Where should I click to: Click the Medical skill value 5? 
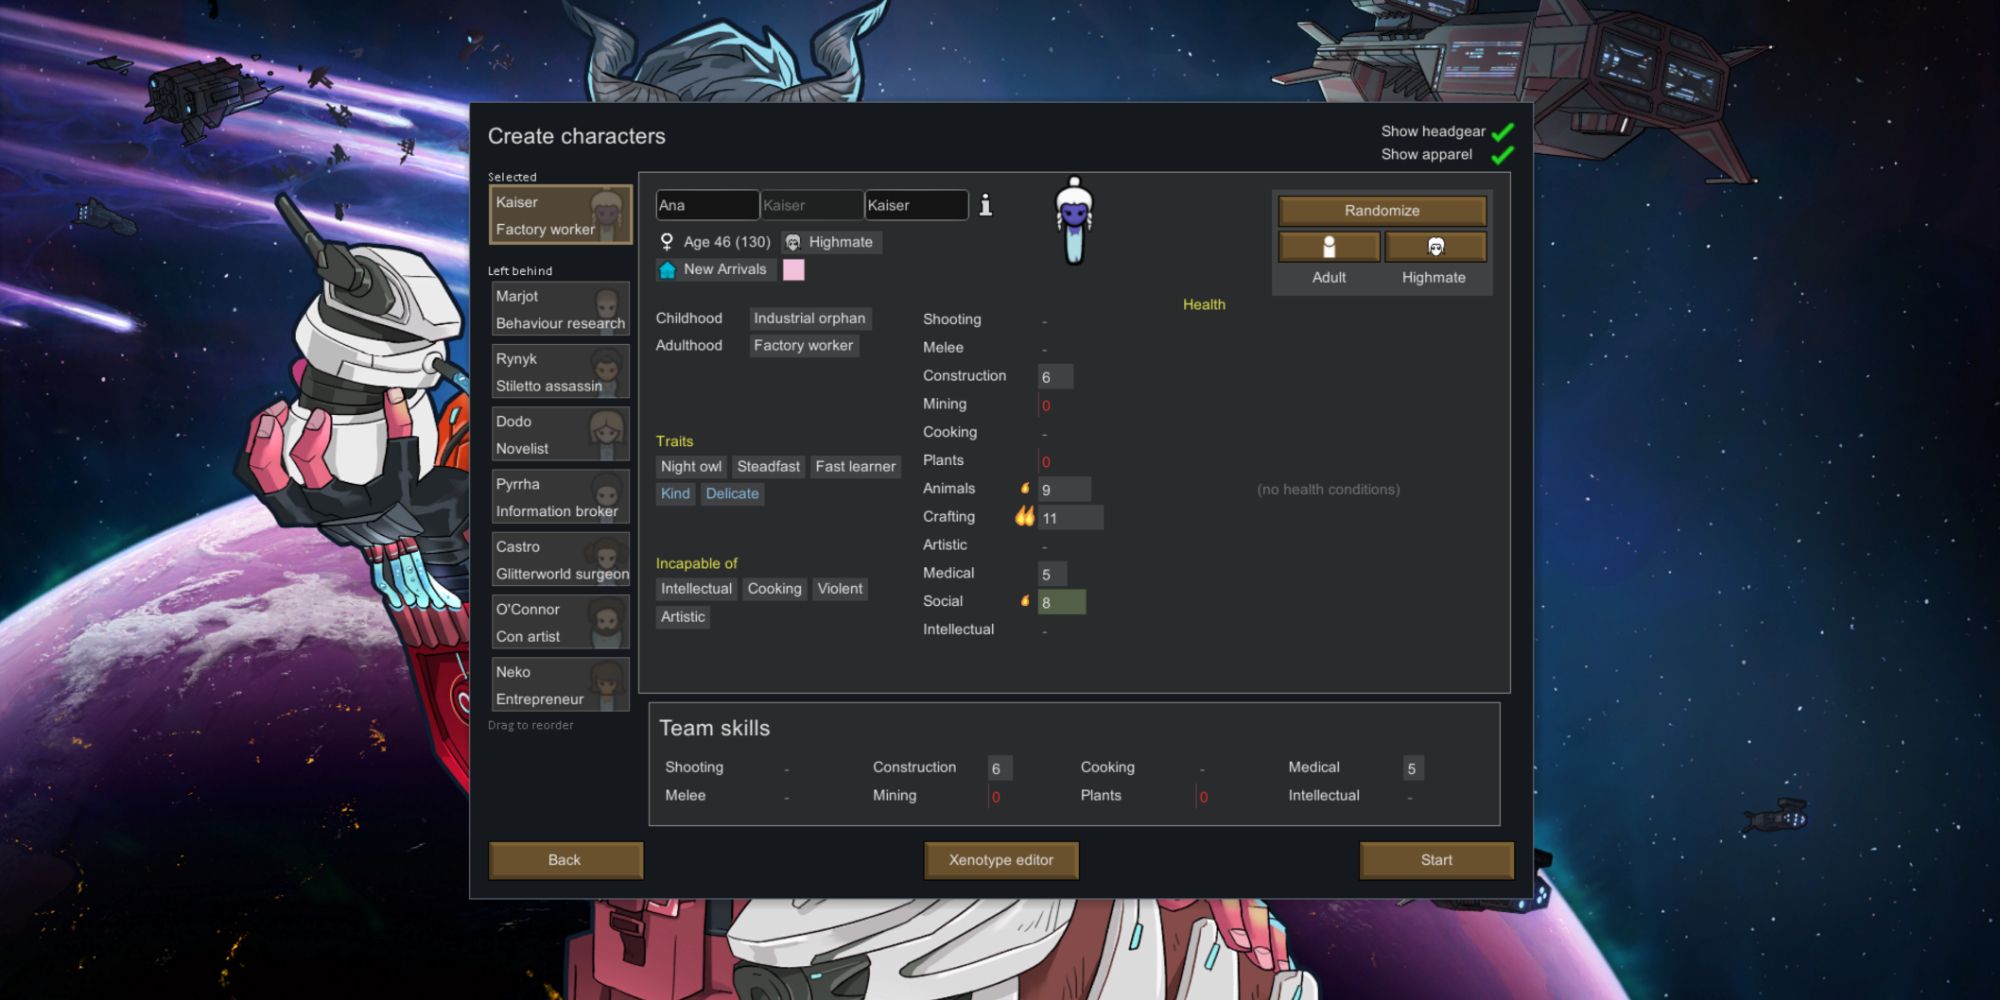coord(1052,574)
